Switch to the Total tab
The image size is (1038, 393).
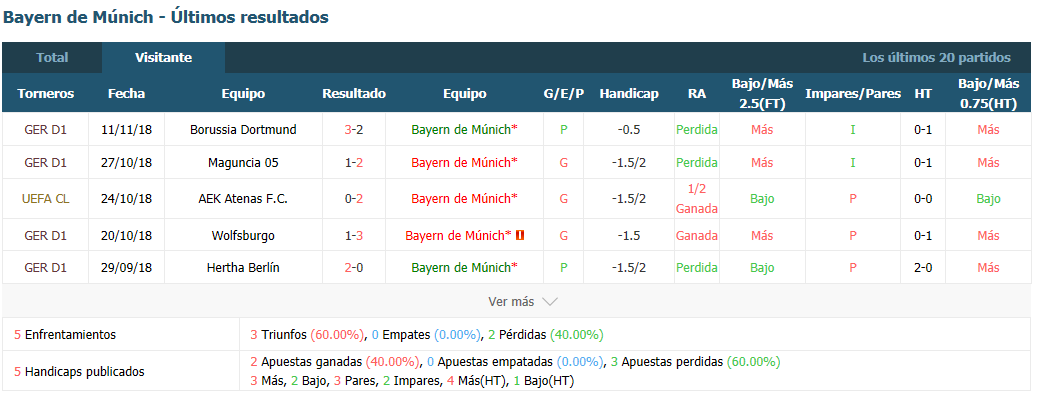[52, 58]
